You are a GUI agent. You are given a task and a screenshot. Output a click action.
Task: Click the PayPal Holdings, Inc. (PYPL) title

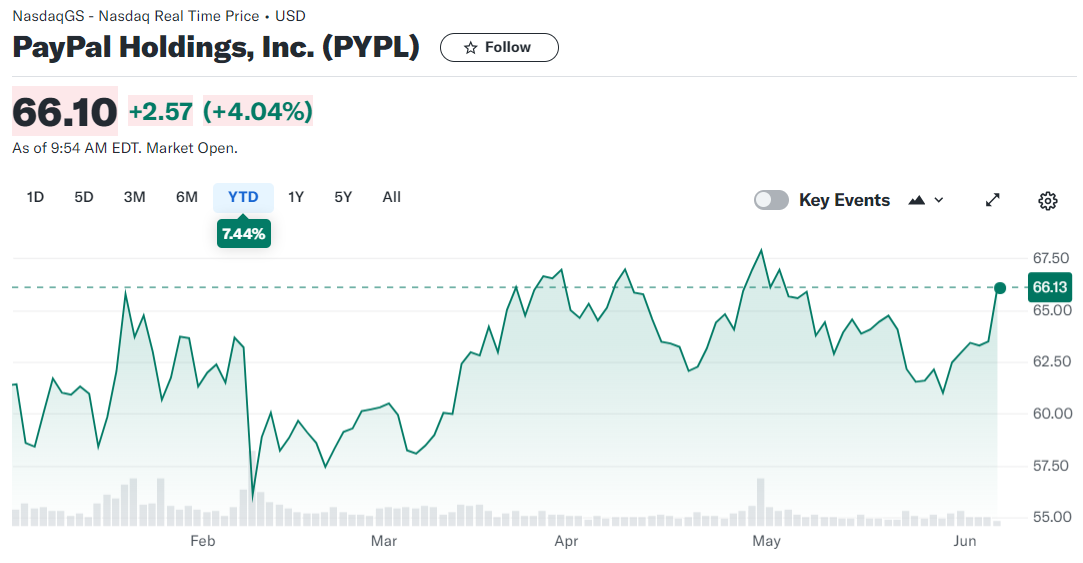216,47
